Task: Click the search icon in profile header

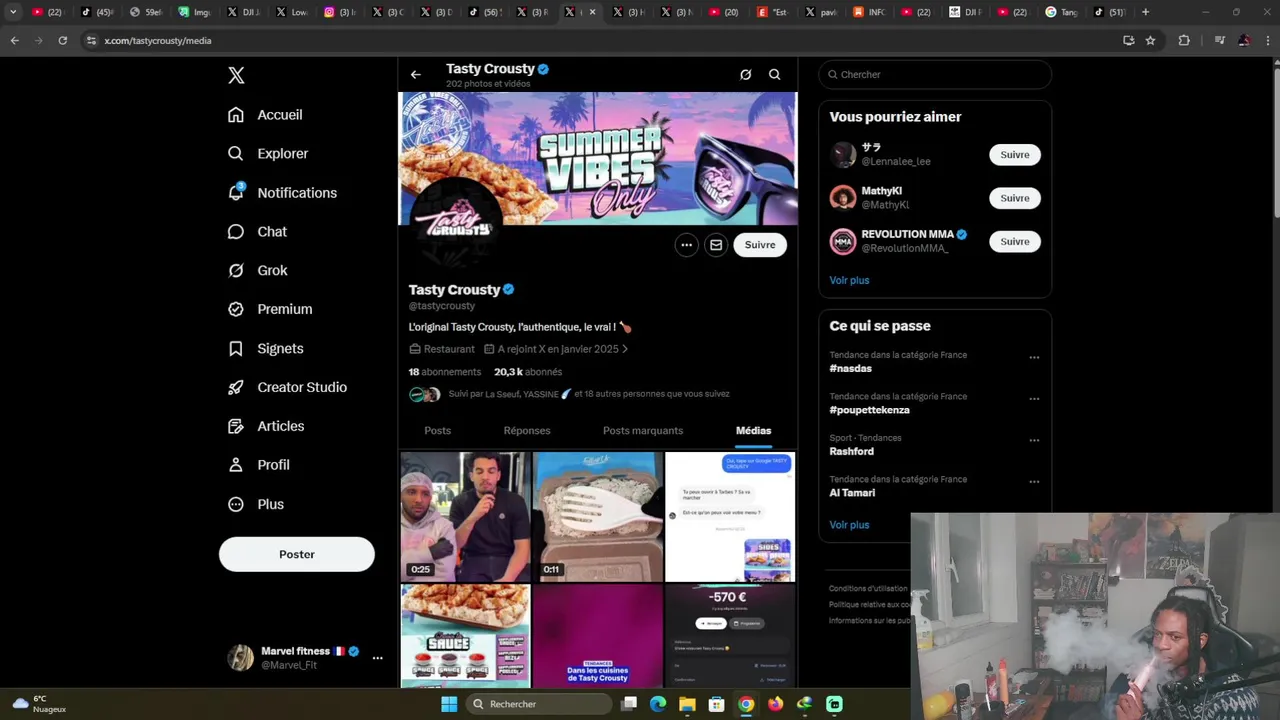Action: click(774, 75)
